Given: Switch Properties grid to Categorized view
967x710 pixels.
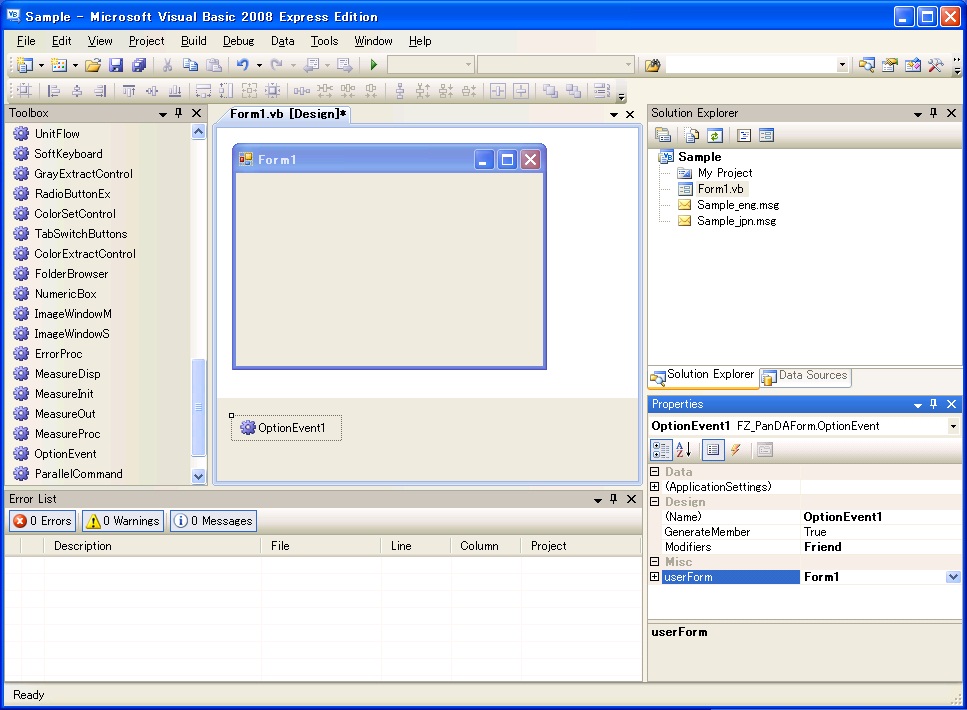Looking at the screenshot, I should tap(661, 450).
